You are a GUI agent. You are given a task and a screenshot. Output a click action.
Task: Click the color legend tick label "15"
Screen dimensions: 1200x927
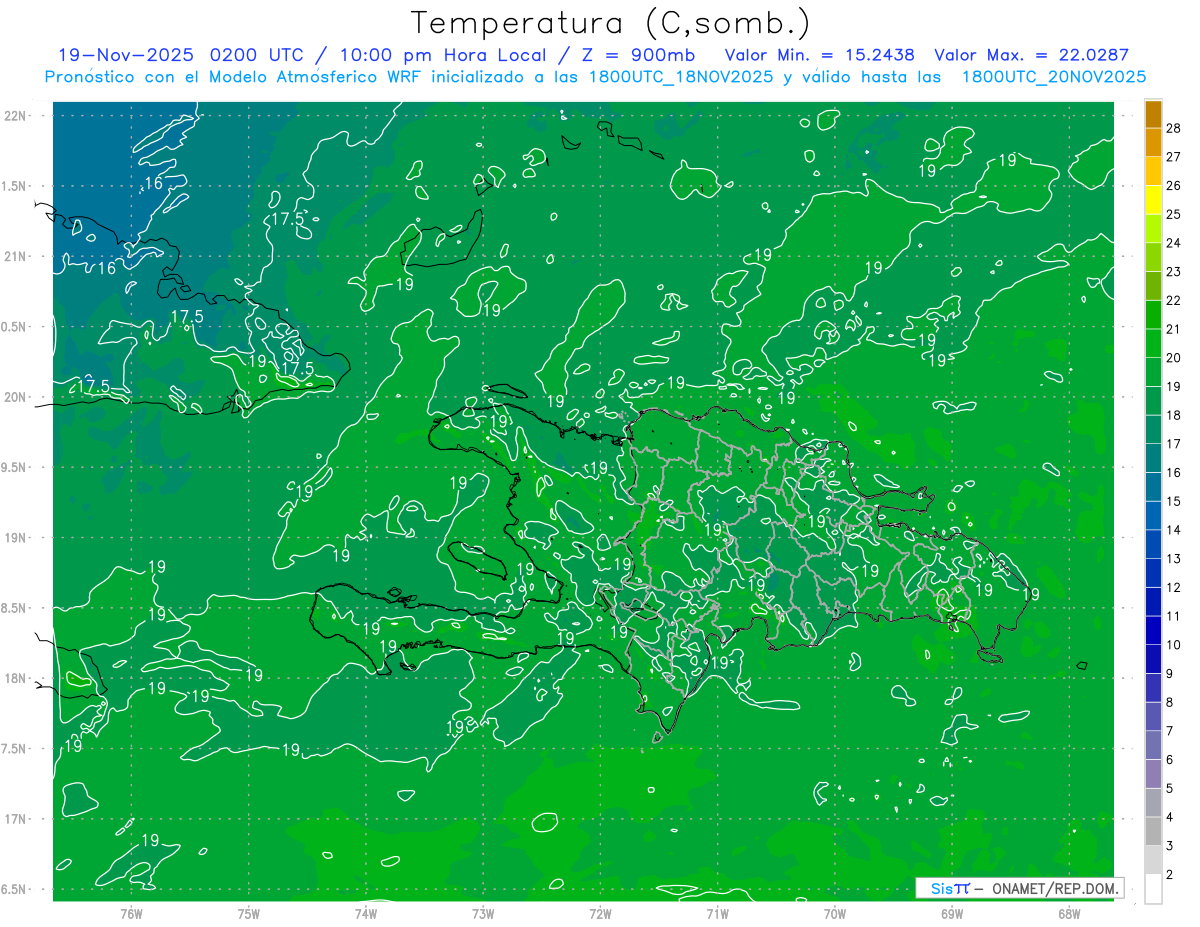pos(1173,501)
